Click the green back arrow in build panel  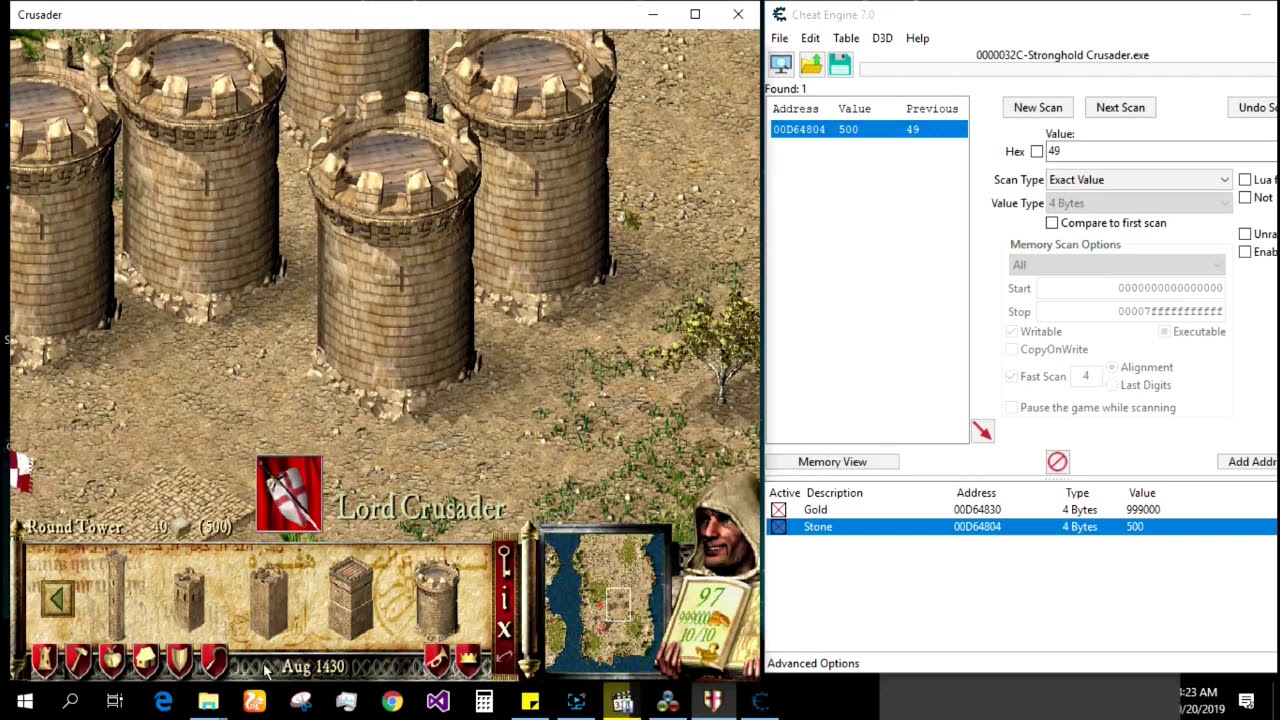click(x=57, y=600)
